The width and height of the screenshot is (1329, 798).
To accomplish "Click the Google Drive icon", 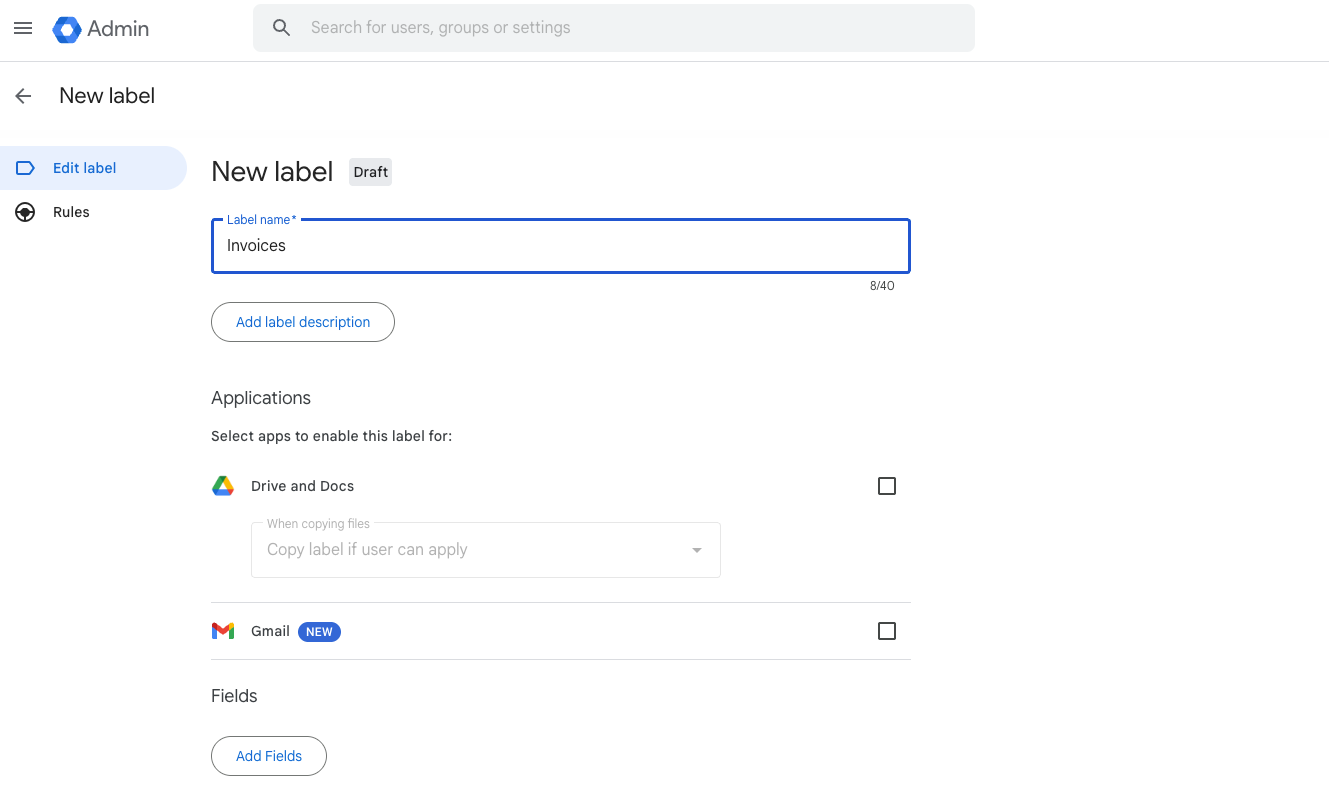I will coord(222,485).
